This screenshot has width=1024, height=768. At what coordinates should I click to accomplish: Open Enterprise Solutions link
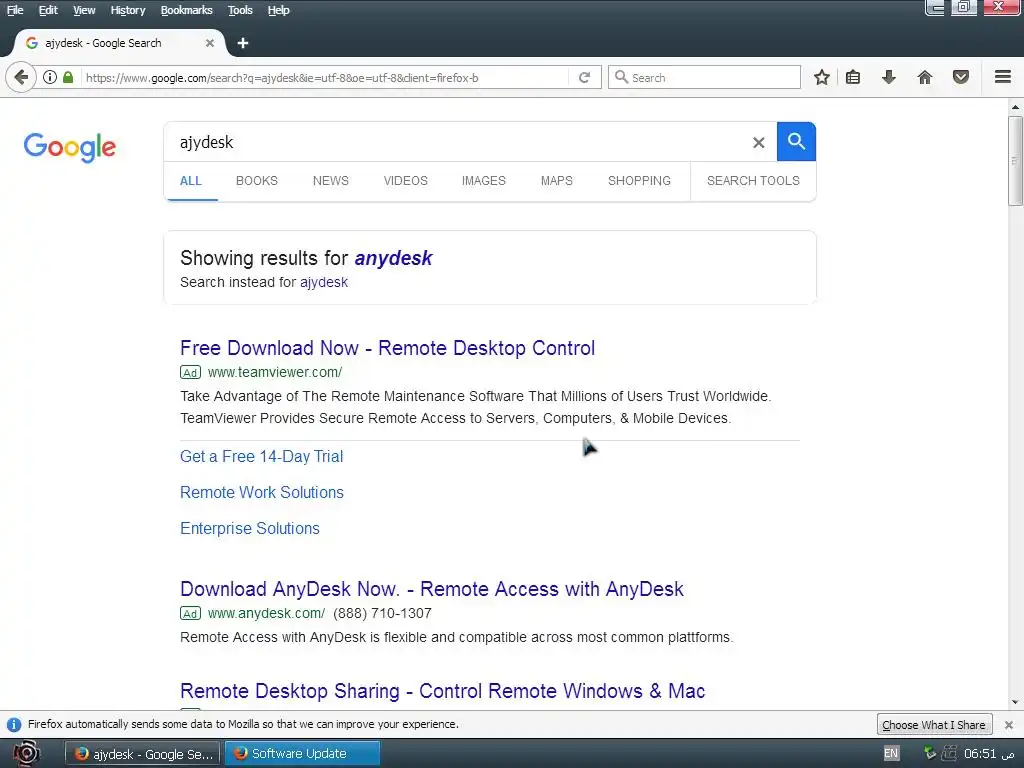(x=249, y=528)
